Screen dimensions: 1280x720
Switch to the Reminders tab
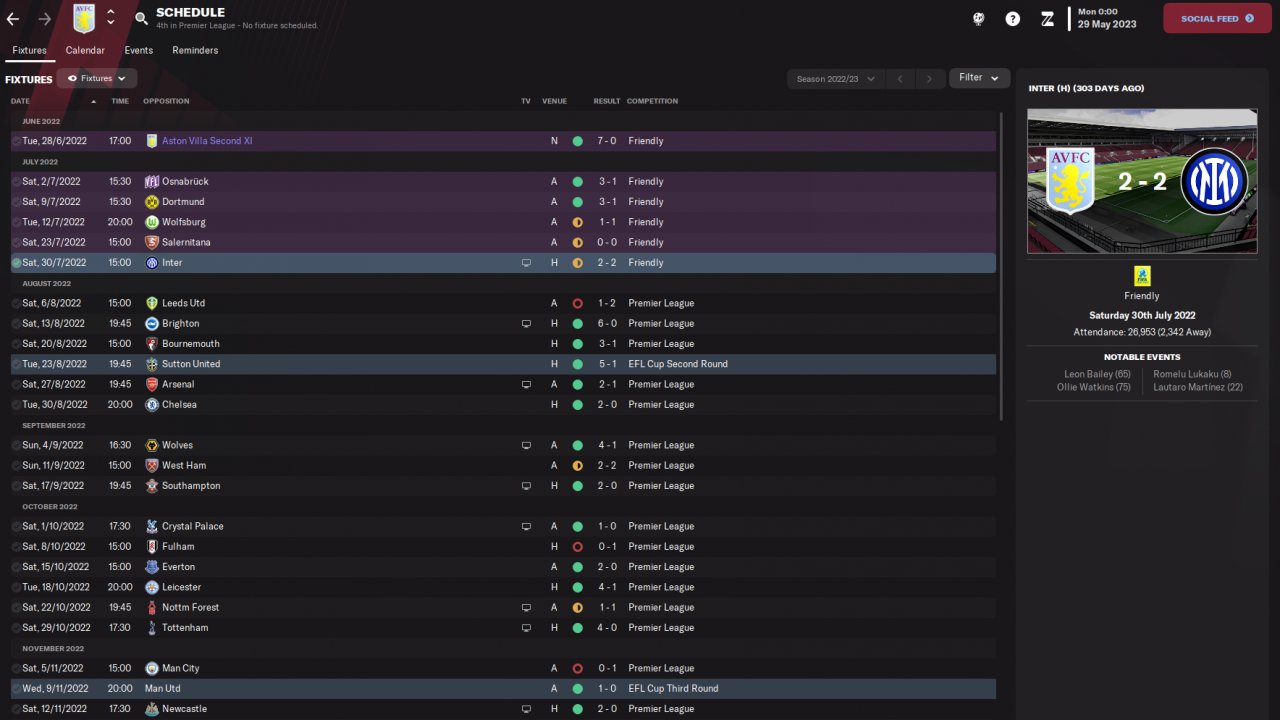tap(195, 50)
